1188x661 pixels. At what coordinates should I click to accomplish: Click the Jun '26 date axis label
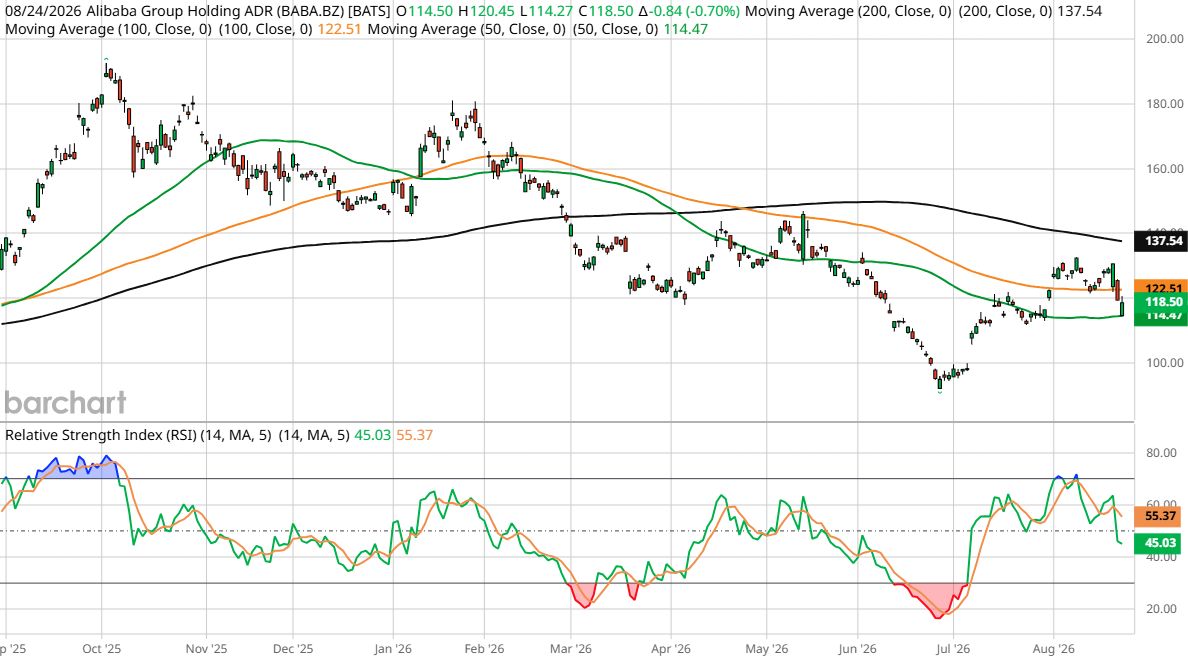(x=858, y=649)
